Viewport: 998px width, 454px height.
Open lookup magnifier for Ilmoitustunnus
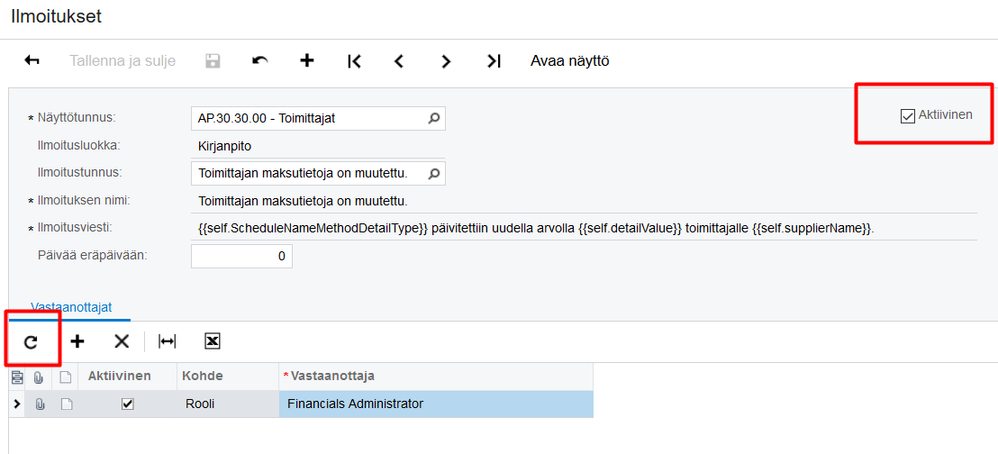click(x=434, y=173)
